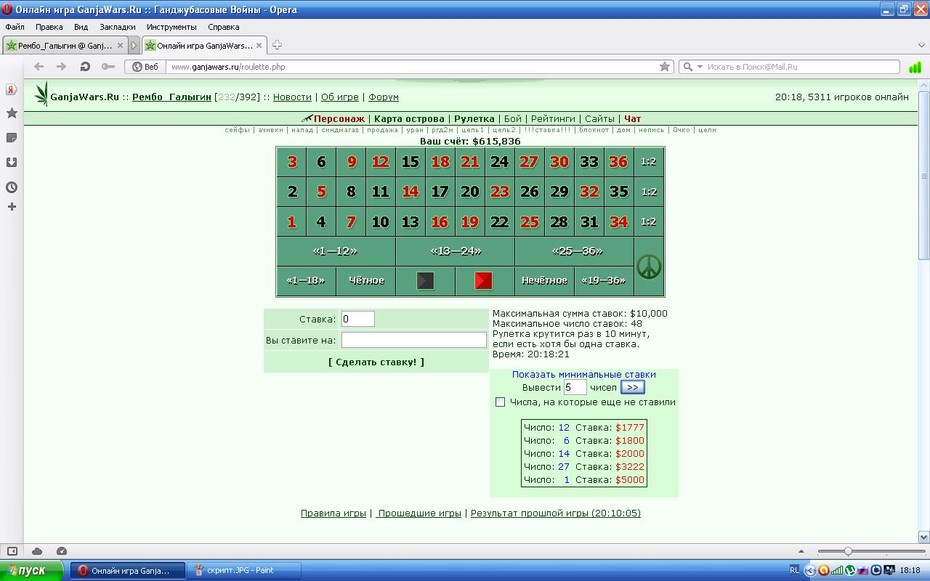
Task: Click the Сделать ставку! button
Action: point(376,362)
